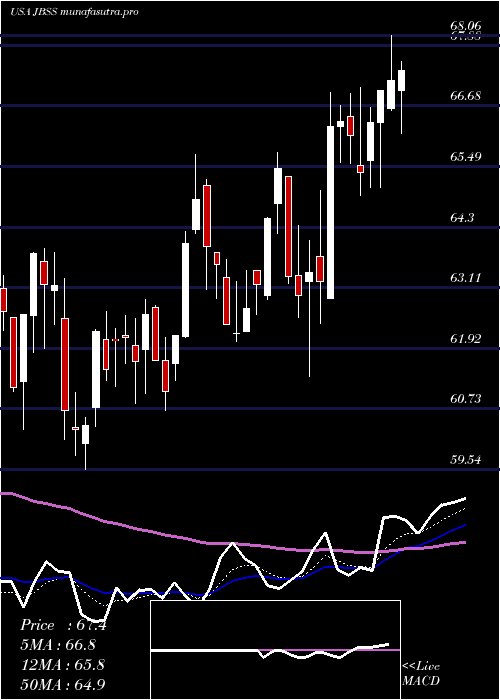
Task: Select the 65.49 price axis label
Action: 465,157
